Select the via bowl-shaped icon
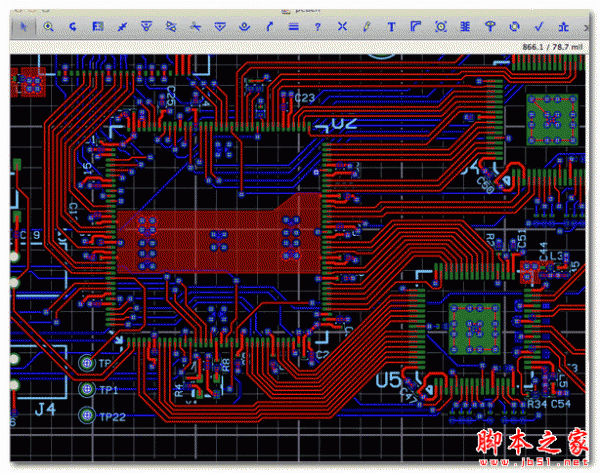Viewport: 600px width, 473px height. click(x=245, y=27)
